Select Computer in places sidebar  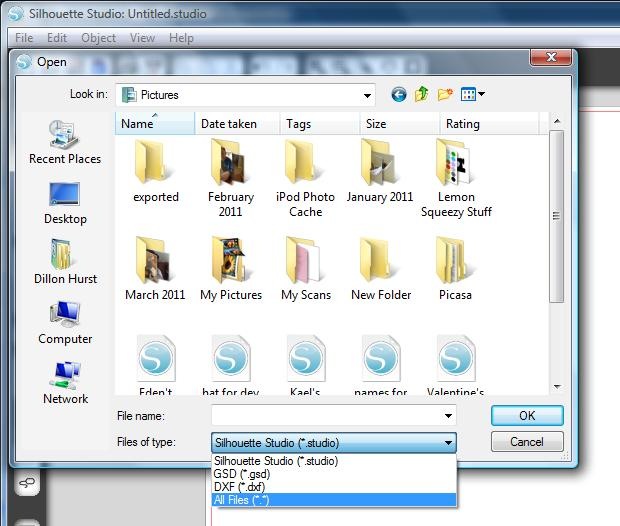coord(65,323)
